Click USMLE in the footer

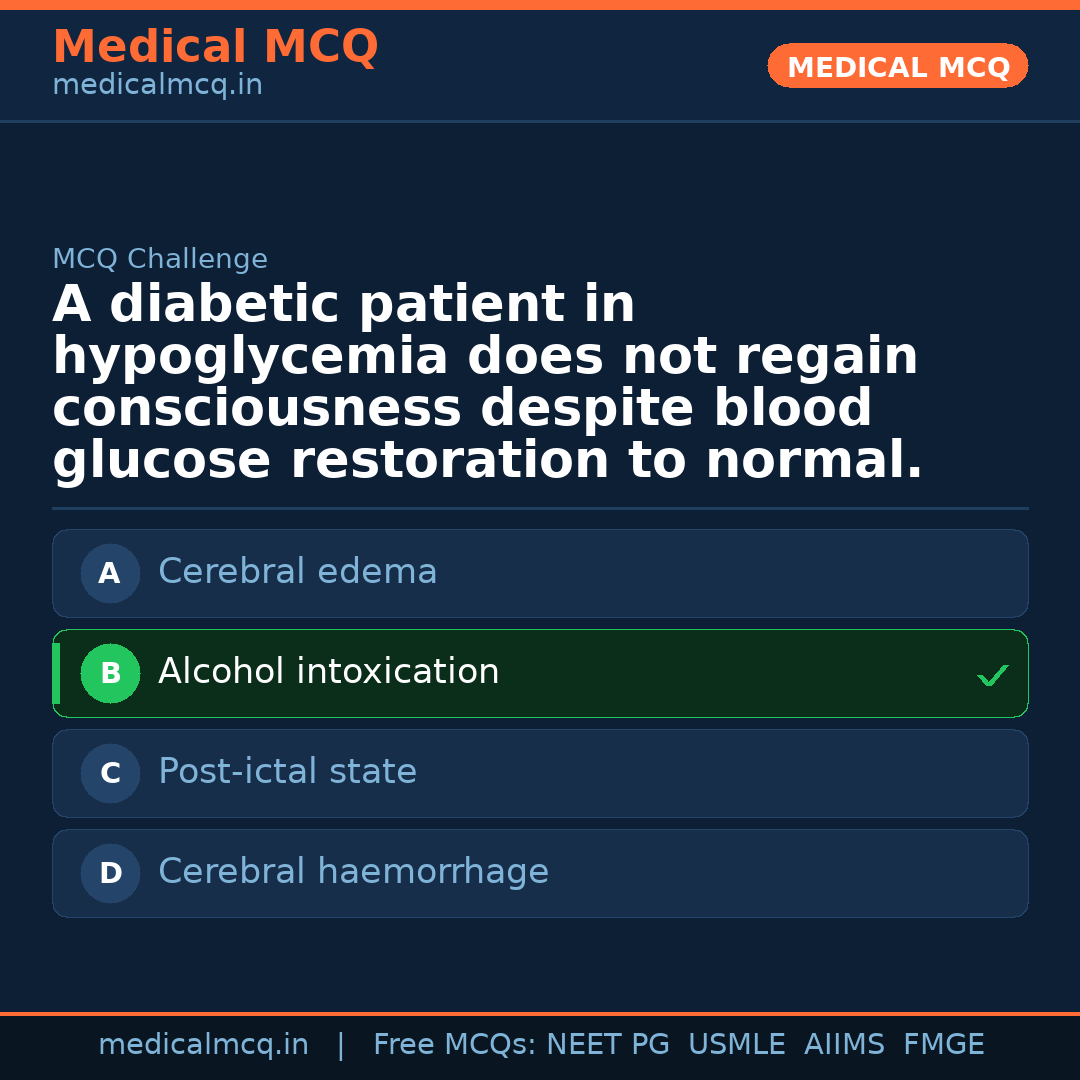pyautogui.click(x=737, y=1045)
